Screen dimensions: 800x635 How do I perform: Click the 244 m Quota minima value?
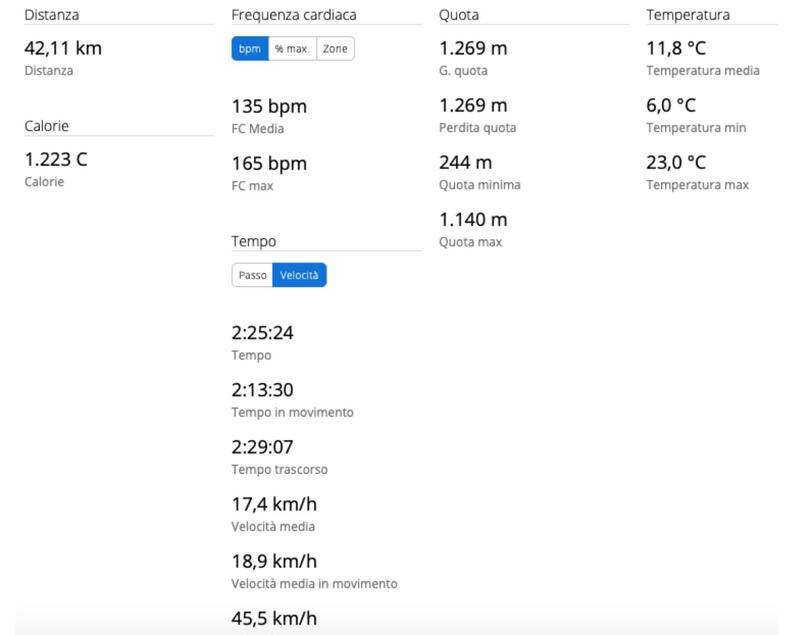[x=465, y=162]
